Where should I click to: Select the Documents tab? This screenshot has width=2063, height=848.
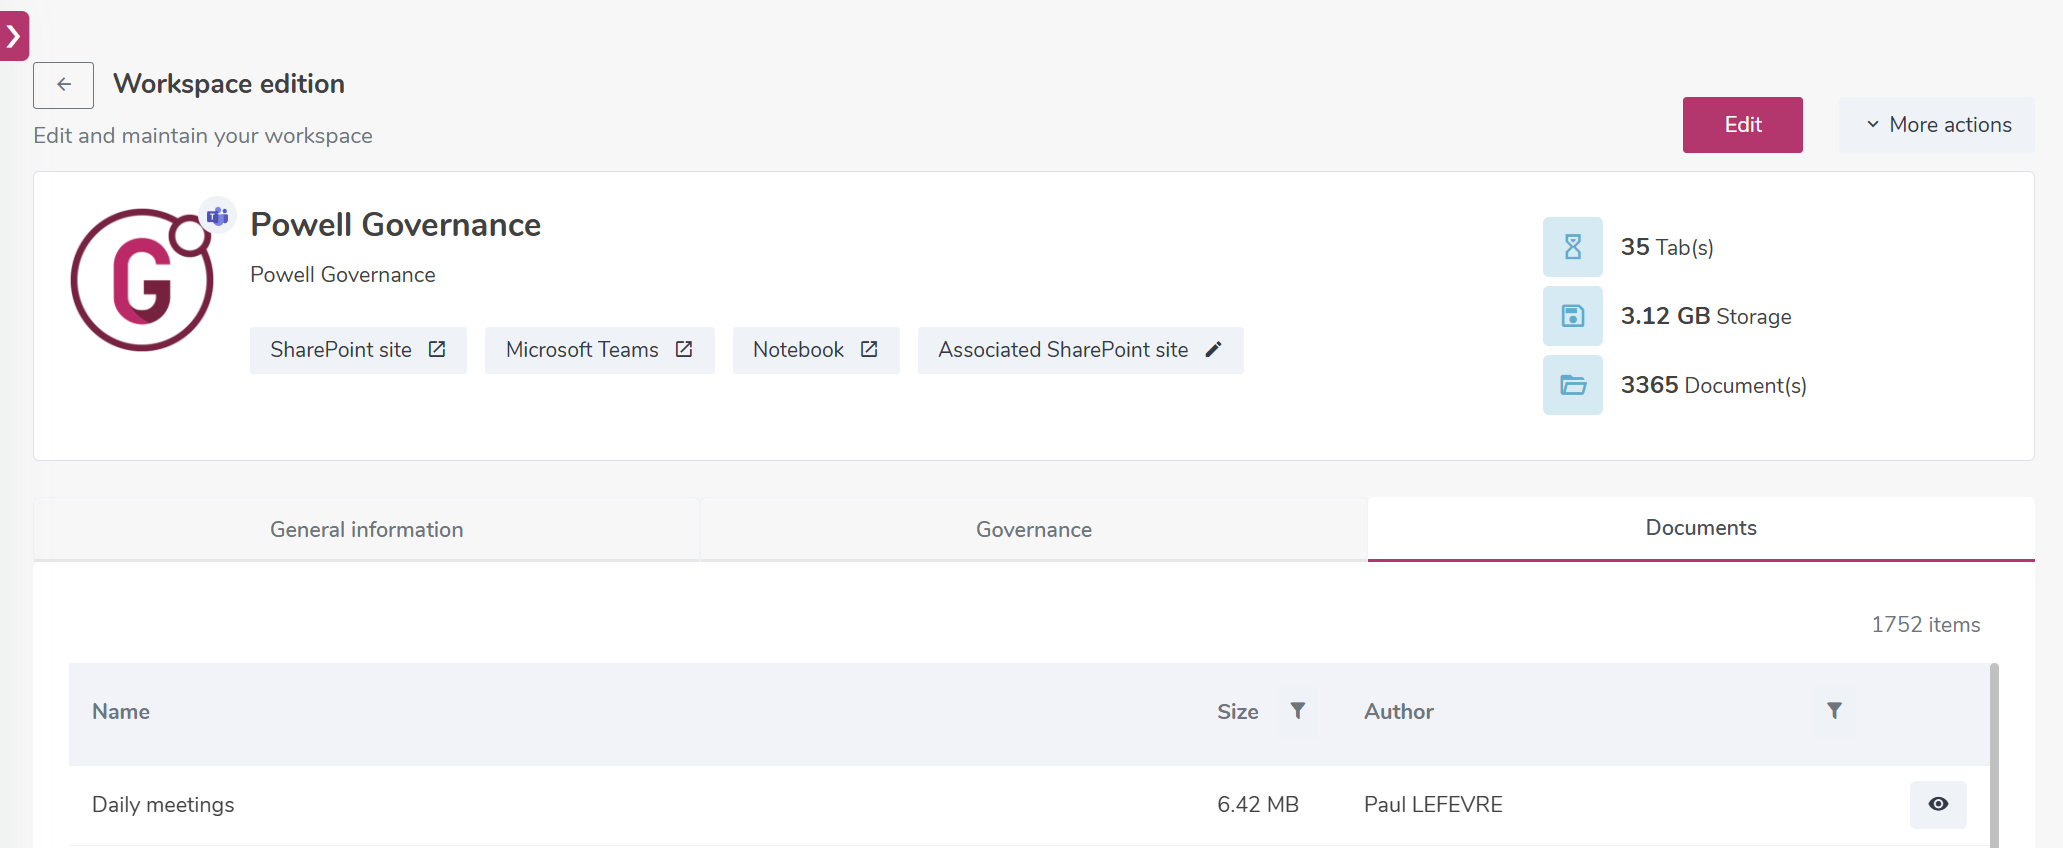pos(1701,528)
